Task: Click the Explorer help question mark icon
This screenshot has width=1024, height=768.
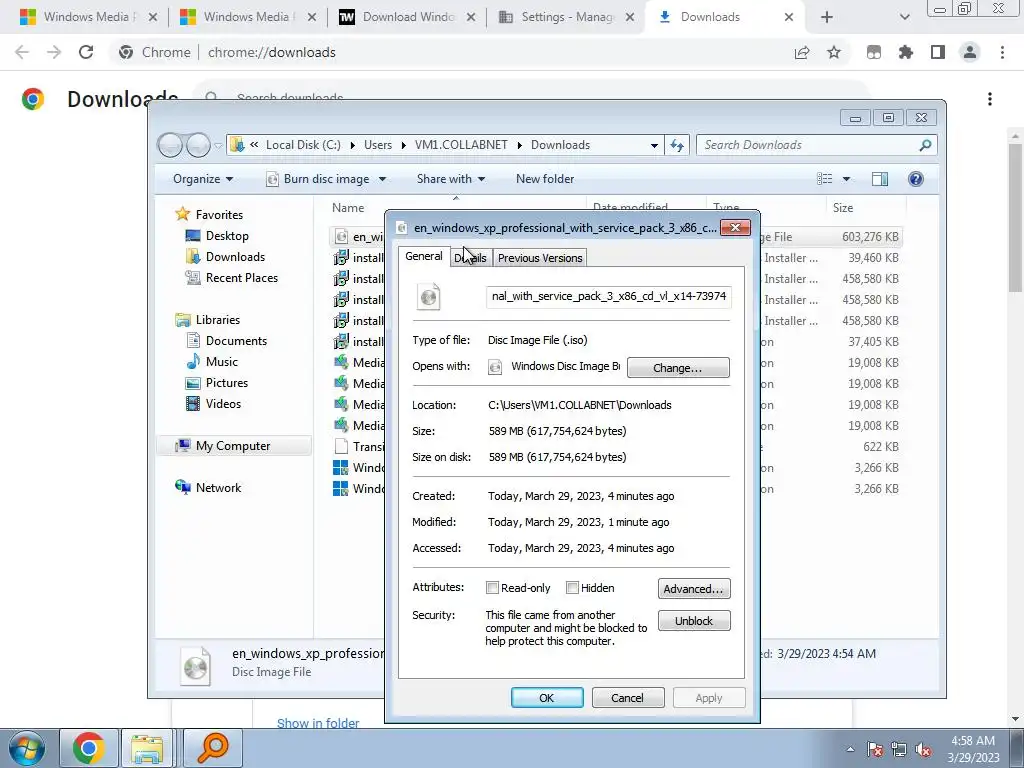Action: pos(916,179)
